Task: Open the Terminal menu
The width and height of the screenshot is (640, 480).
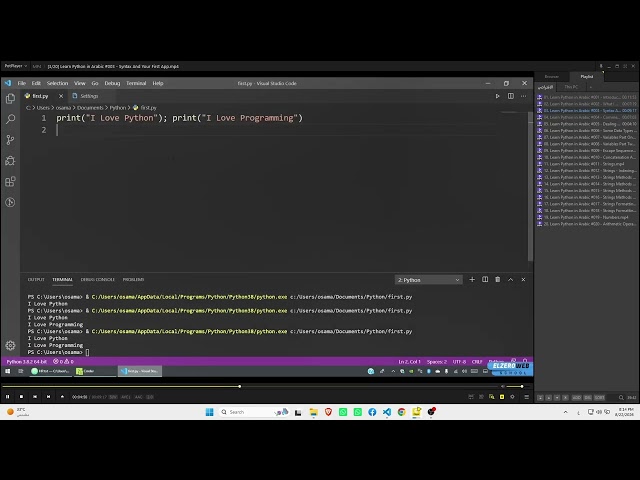Action: 136,83
